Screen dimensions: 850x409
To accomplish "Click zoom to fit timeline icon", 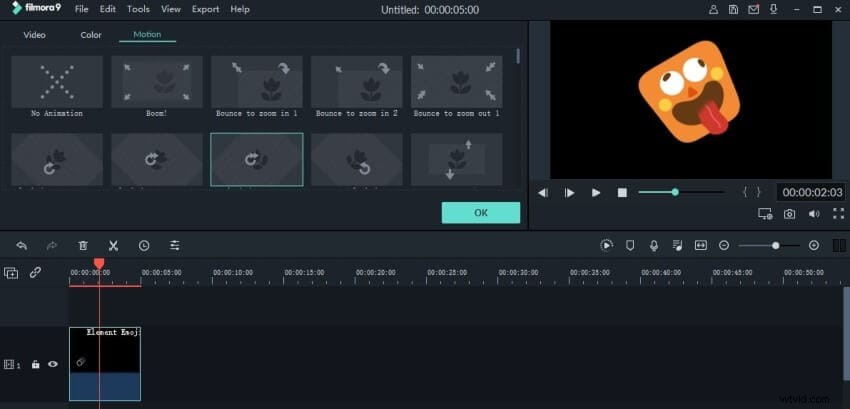I will (701, 245).
